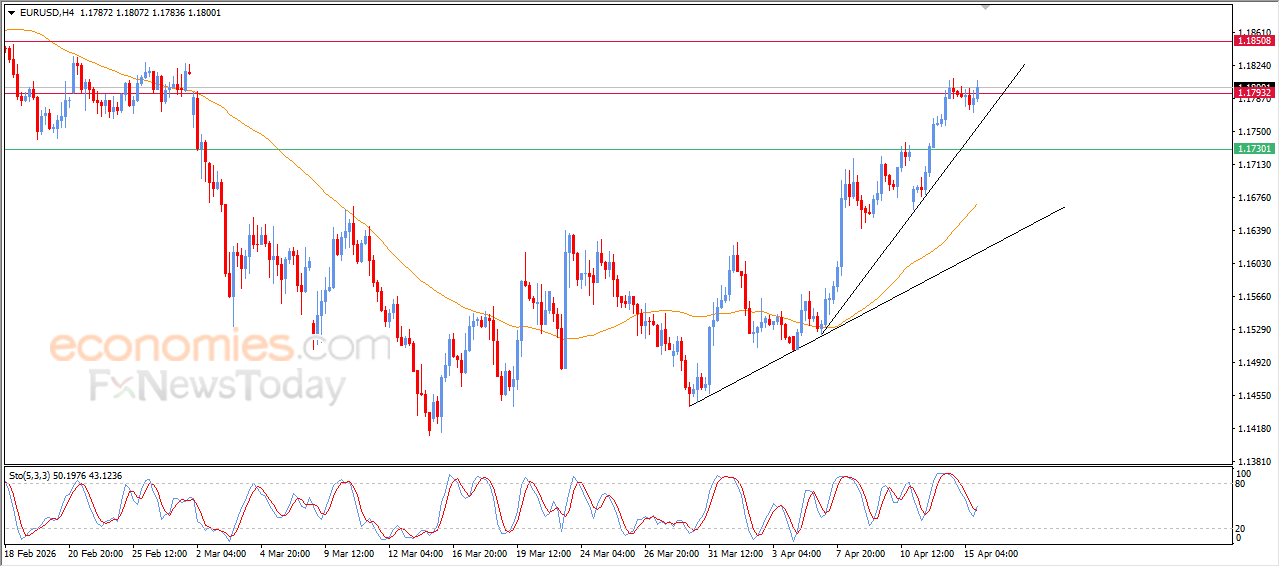Click the 15 Apr 04:00 time label
The height and width of the screenshot is (567, 1280).
pyautogui.click(x=990, y=553)
